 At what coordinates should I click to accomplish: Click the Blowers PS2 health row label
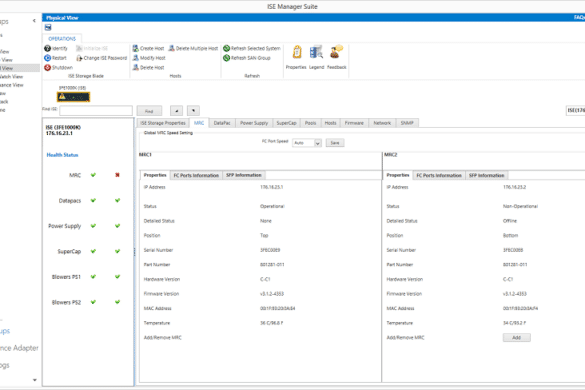click(66, 302)
